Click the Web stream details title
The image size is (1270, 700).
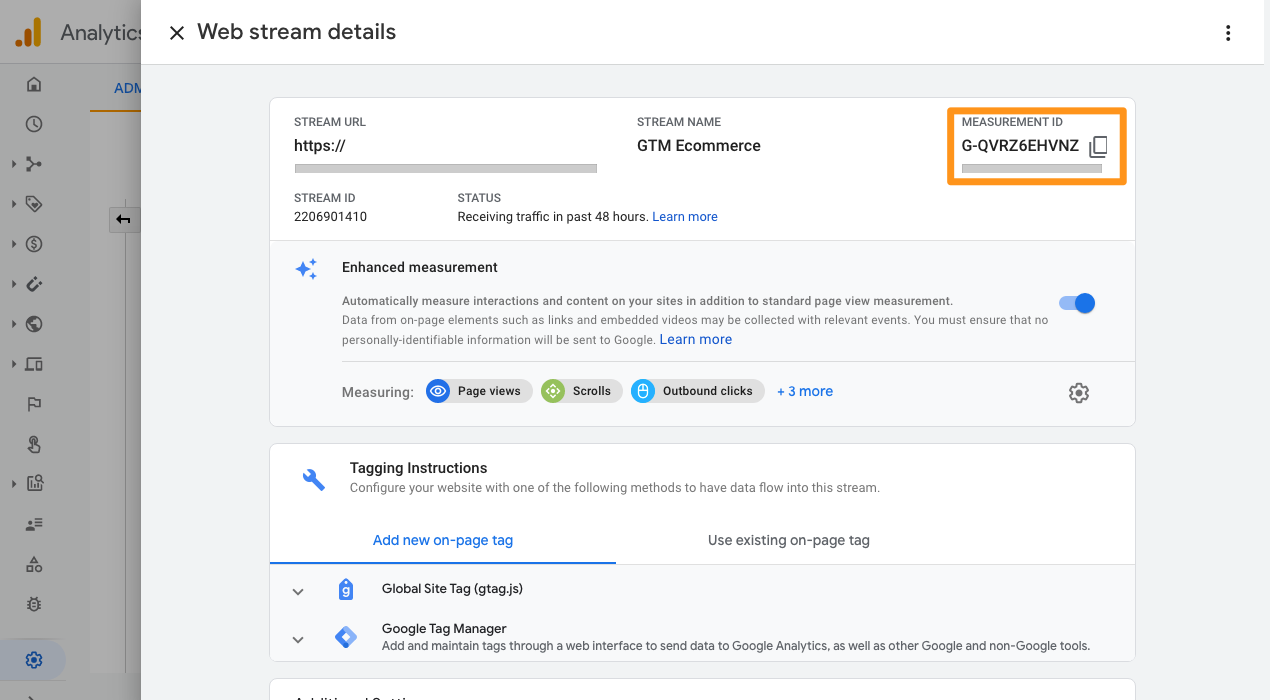point(296,32)
